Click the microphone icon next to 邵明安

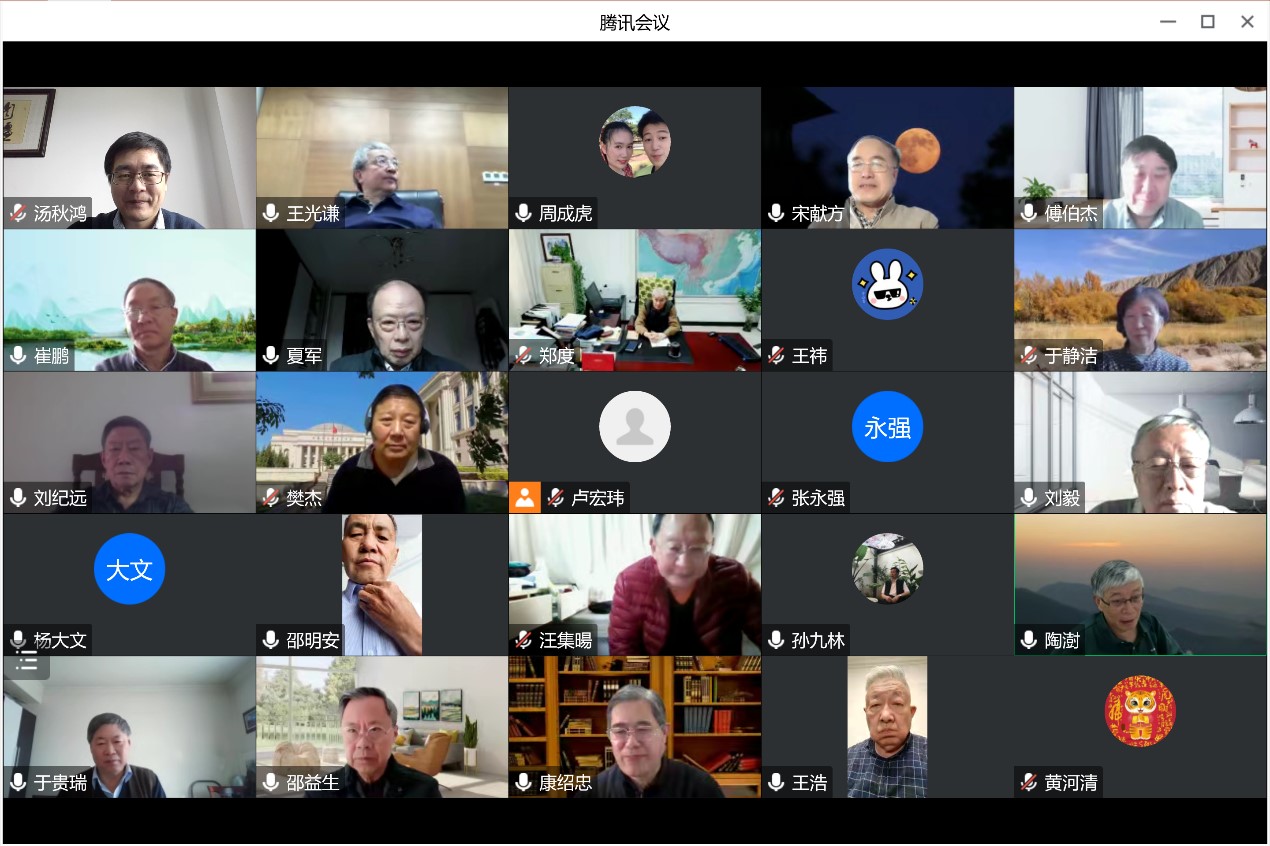(271, 640)
